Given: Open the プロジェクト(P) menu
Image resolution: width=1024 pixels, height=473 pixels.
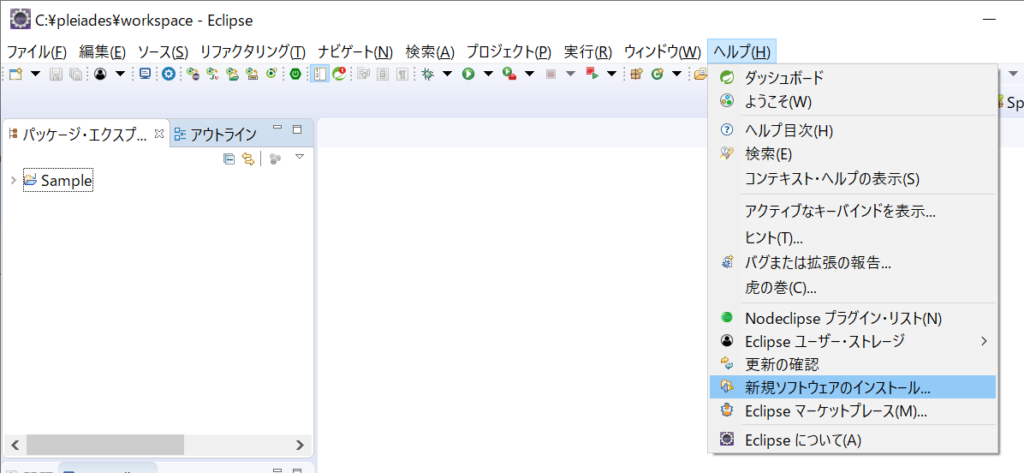Looking at the screenshot, I should tap(509, 51).
